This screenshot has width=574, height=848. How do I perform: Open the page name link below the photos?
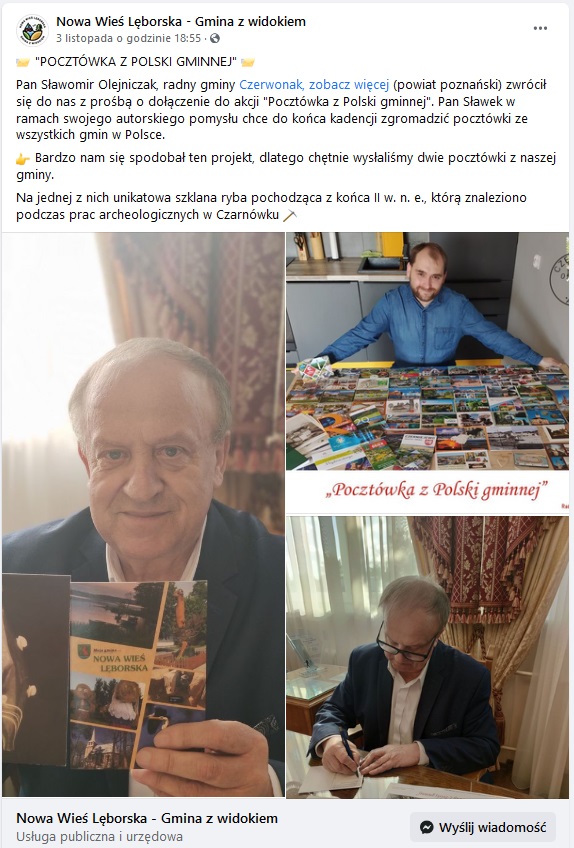point(147,818)
